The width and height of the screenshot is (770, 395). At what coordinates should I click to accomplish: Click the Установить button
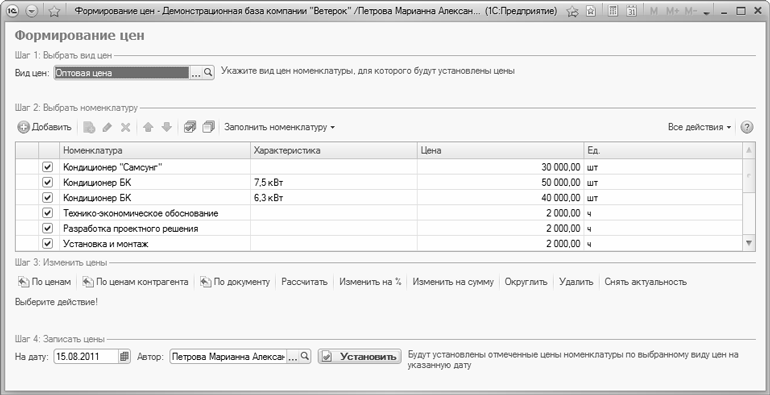pyautogui.click(x=360, y=357)
